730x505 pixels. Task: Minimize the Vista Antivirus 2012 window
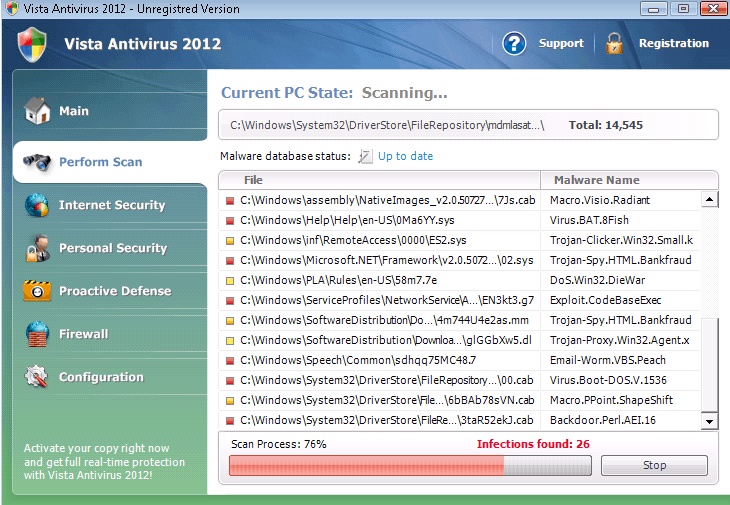click(654, 8)
